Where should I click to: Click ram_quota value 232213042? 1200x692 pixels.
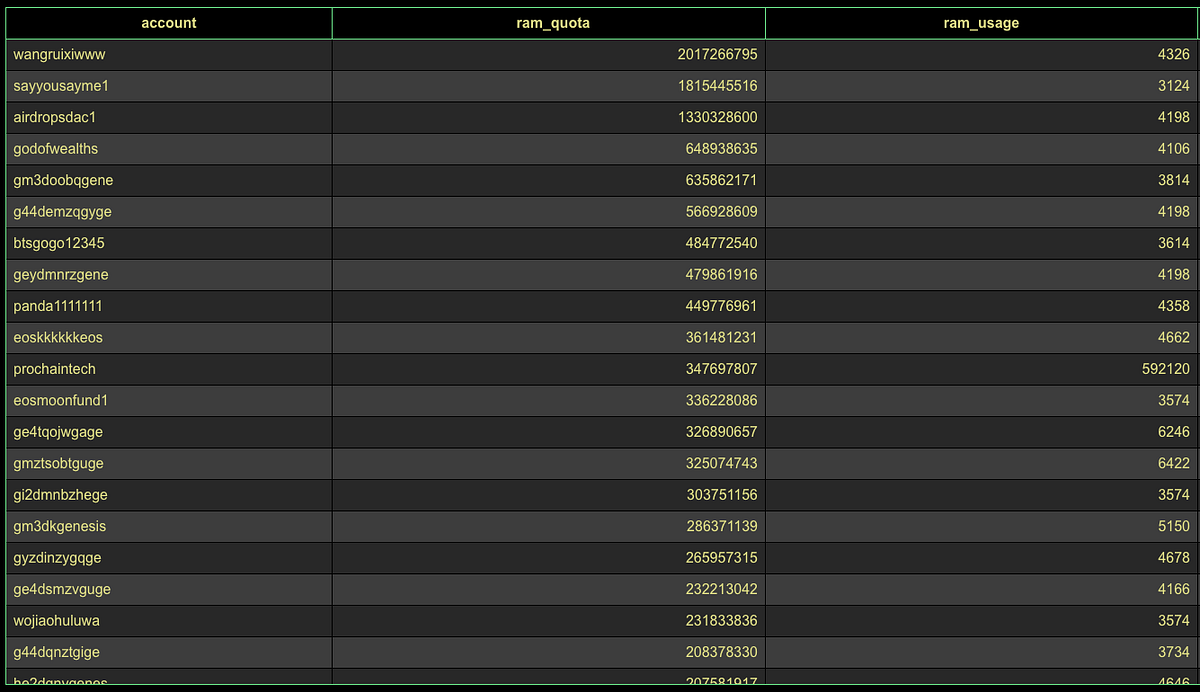tap(721, 590)
